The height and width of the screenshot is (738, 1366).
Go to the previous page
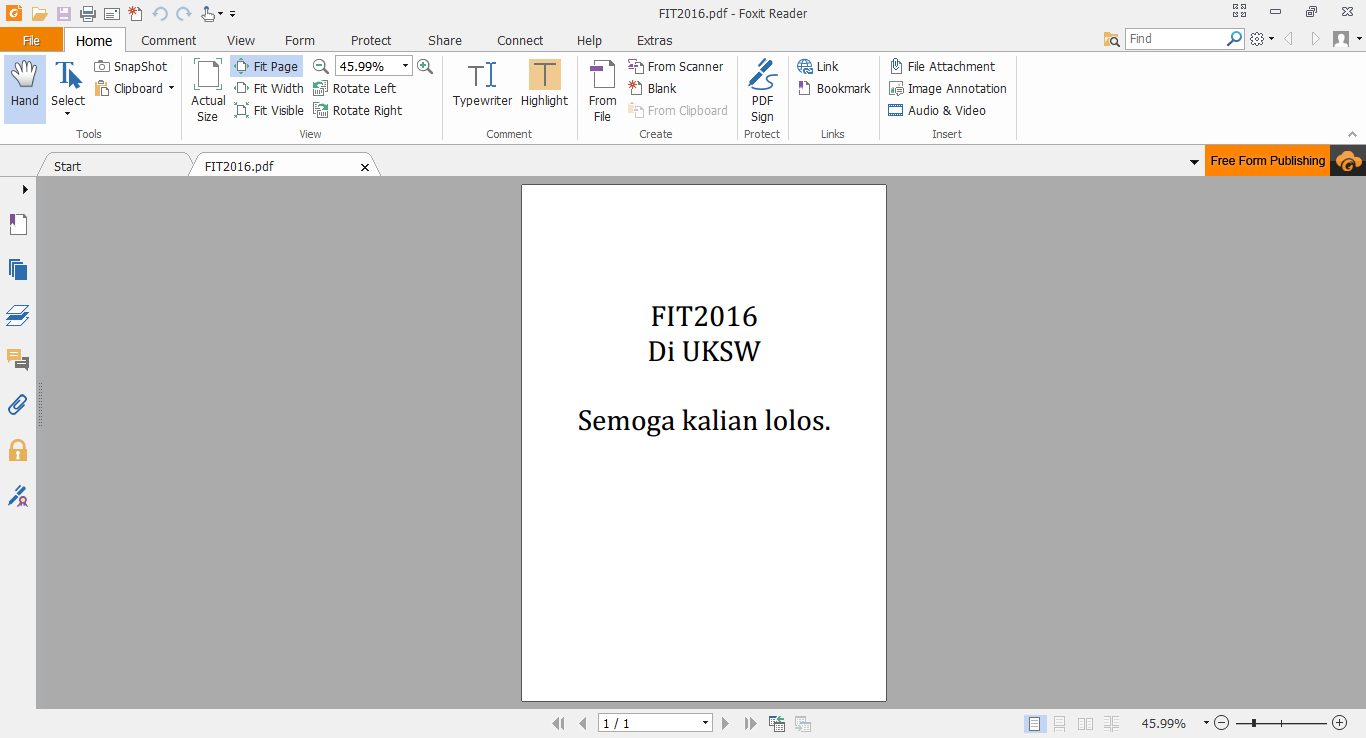click(583, 723)
